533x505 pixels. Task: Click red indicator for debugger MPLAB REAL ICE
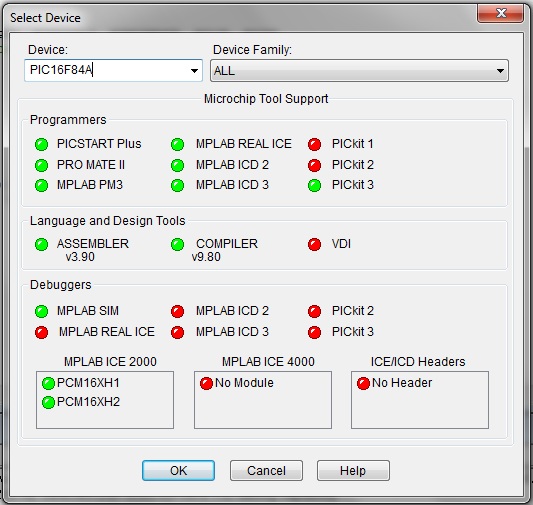click(x=41, y=332)
